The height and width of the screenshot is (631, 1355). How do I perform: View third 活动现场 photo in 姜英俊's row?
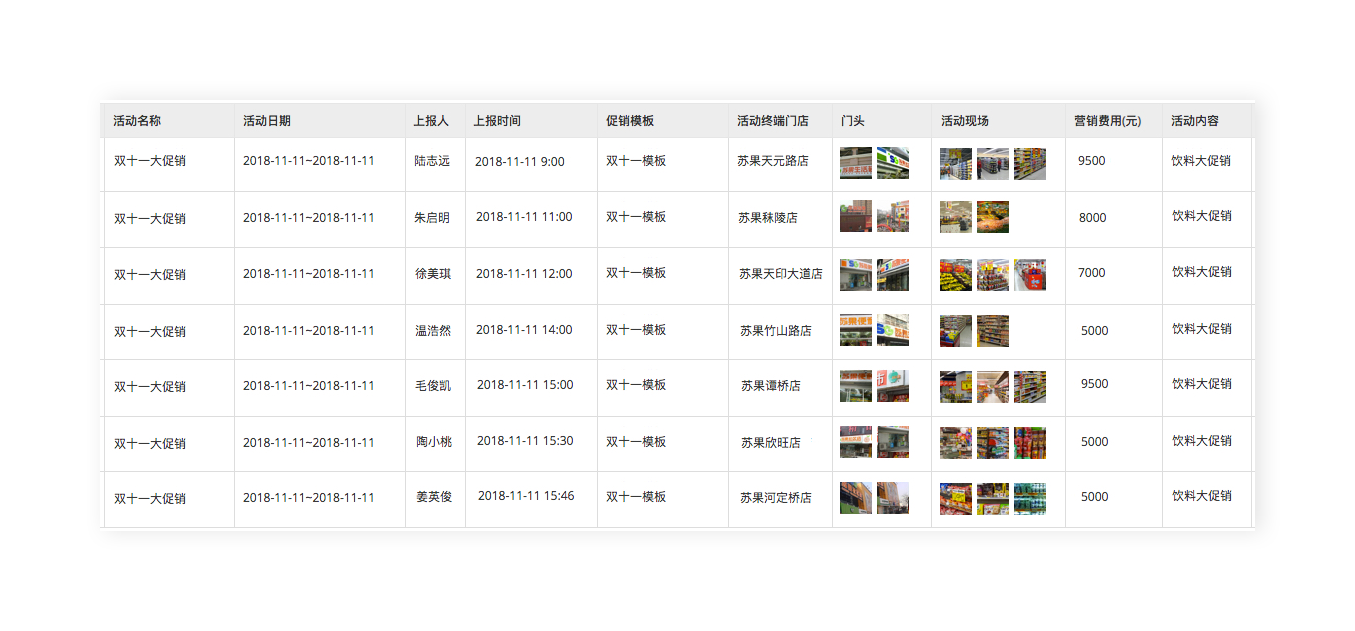pos(1029,498)
